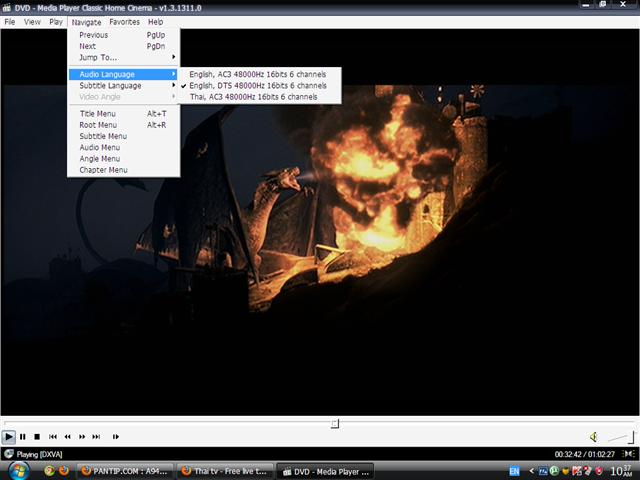Choose Audio Menu entry
This screenshot has height=480, width=640.
[x=124, y=148]
